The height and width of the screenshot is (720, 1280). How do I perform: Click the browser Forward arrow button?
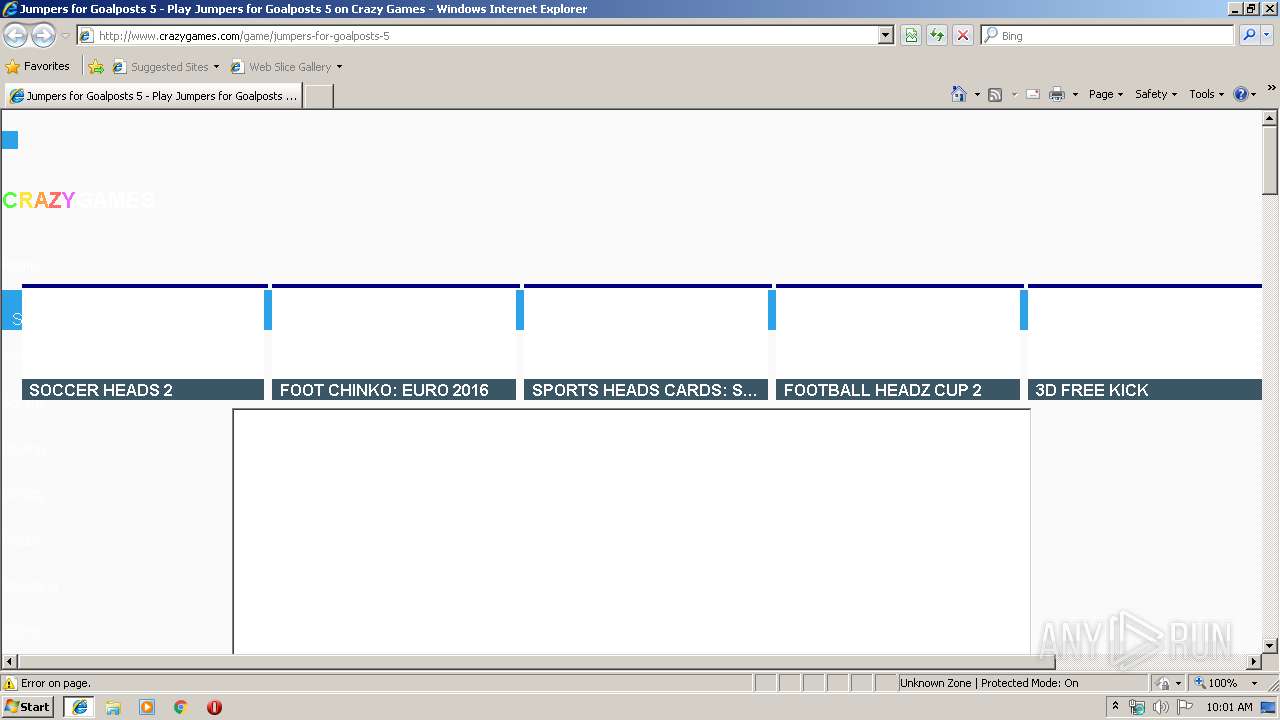[43, 36]
